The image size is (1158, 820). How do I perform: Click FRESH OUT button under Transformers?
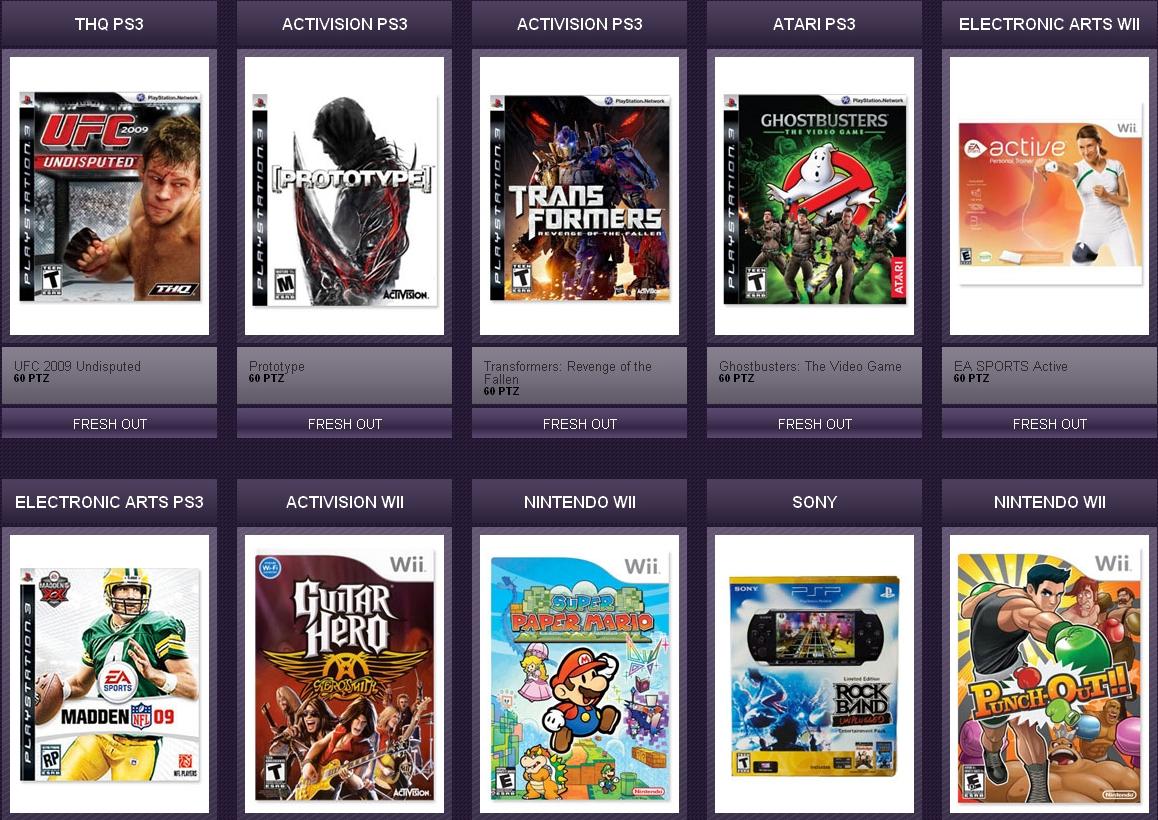579,424
